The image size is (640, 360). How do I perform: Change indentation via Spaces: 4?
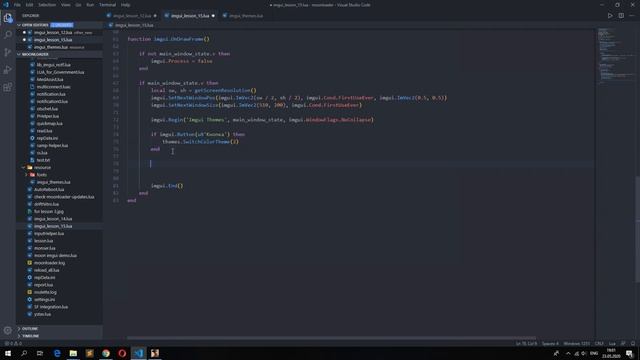(550, 344)
